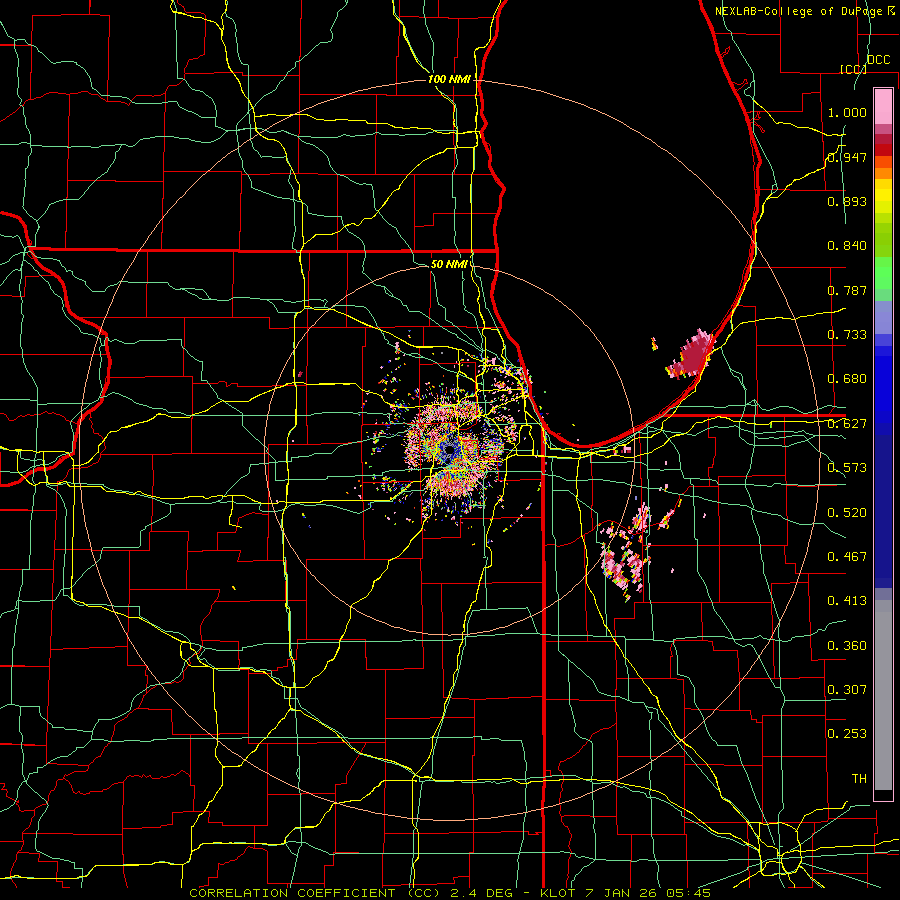Click the 0.680 scale value

(847, 379)
